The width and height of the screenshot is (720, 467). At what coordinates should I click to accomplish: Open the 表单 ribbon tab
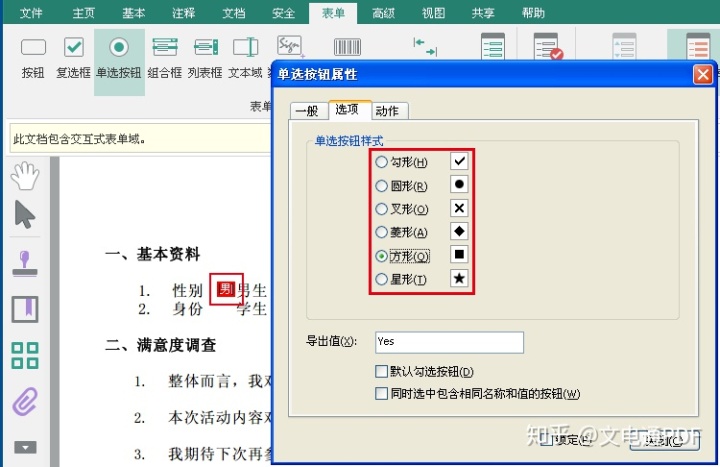click(x=333, y=13)
